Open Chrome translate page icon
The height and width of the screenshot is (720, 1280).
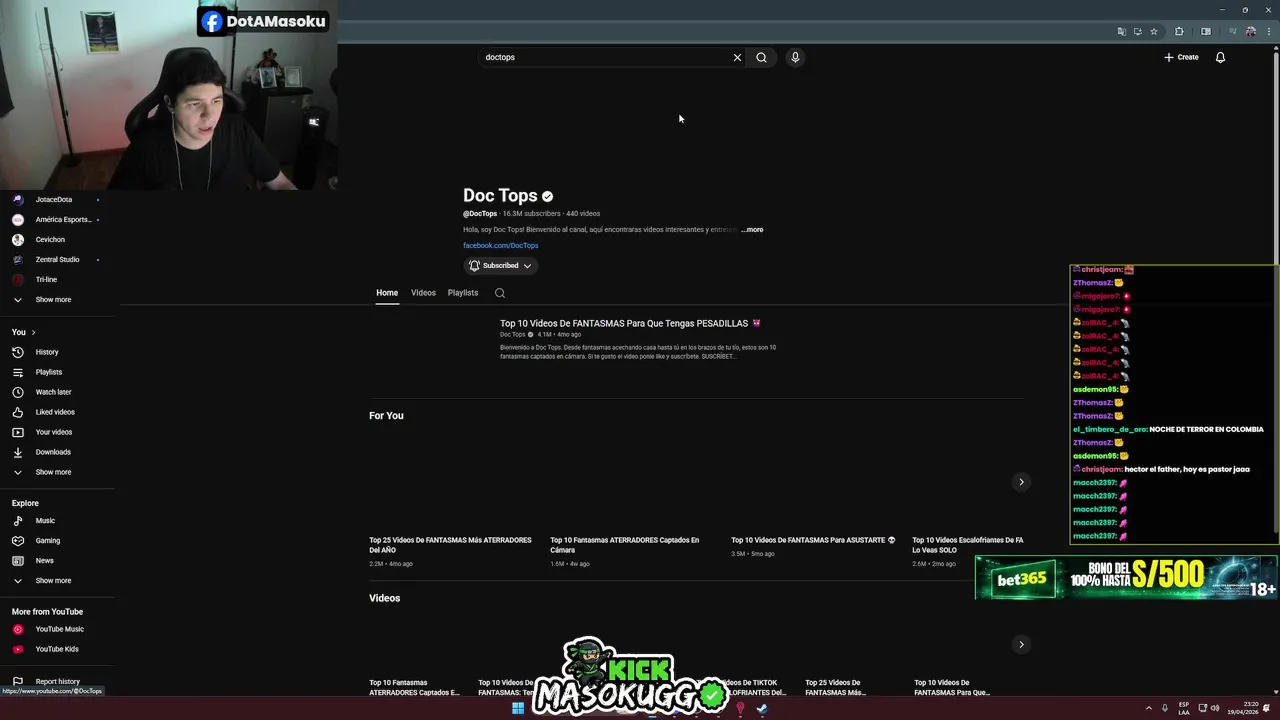[x=1121, y=31]
